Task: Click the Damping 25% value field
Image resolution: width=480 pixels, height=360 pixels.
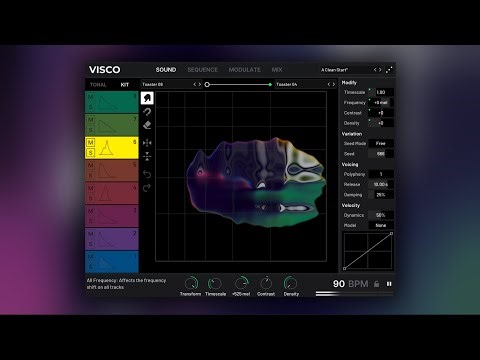Action: (381, 195)
